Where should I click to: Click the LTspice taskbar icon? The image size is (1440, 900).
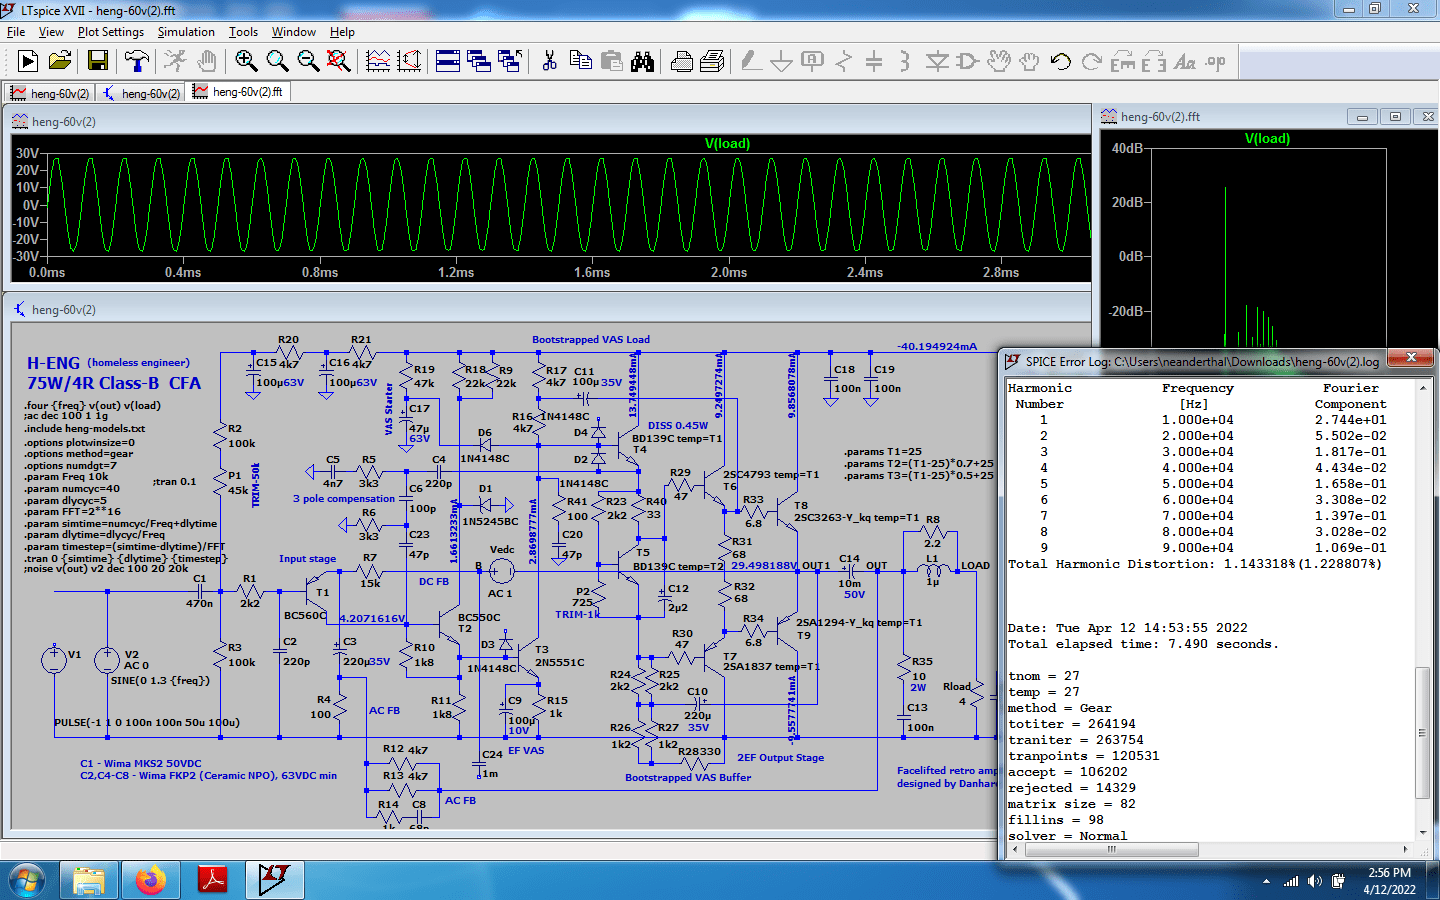tap(274, 881)
